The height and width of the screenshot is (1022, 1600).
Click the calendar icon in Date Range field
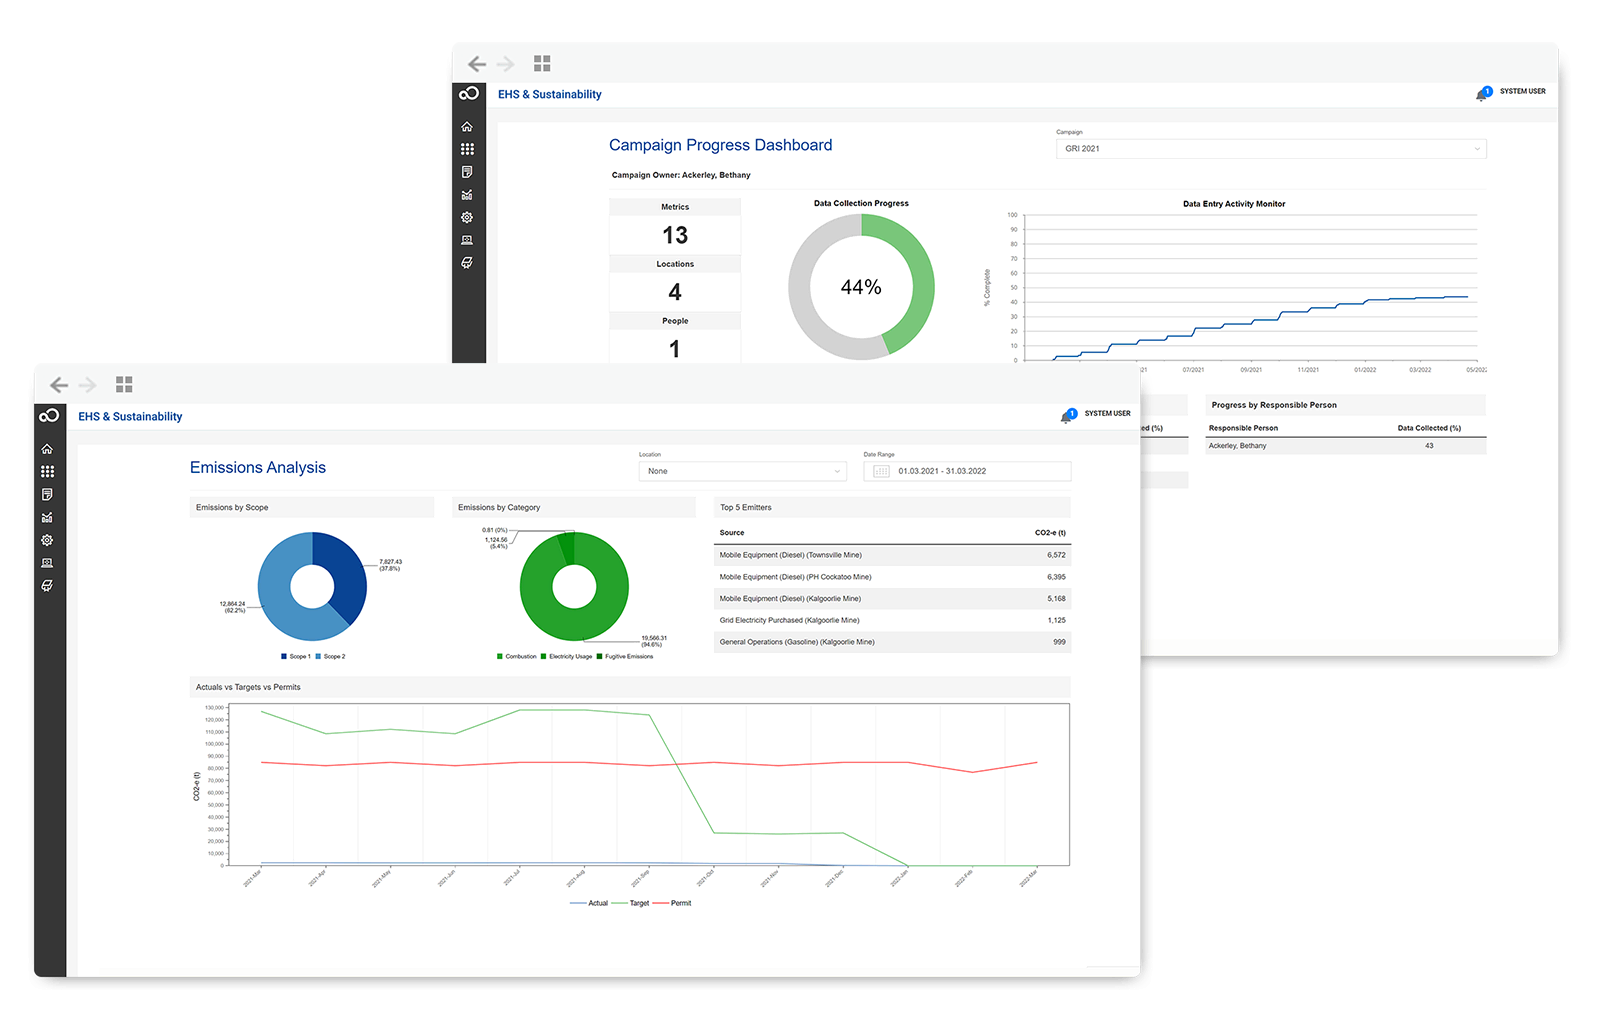881,471
